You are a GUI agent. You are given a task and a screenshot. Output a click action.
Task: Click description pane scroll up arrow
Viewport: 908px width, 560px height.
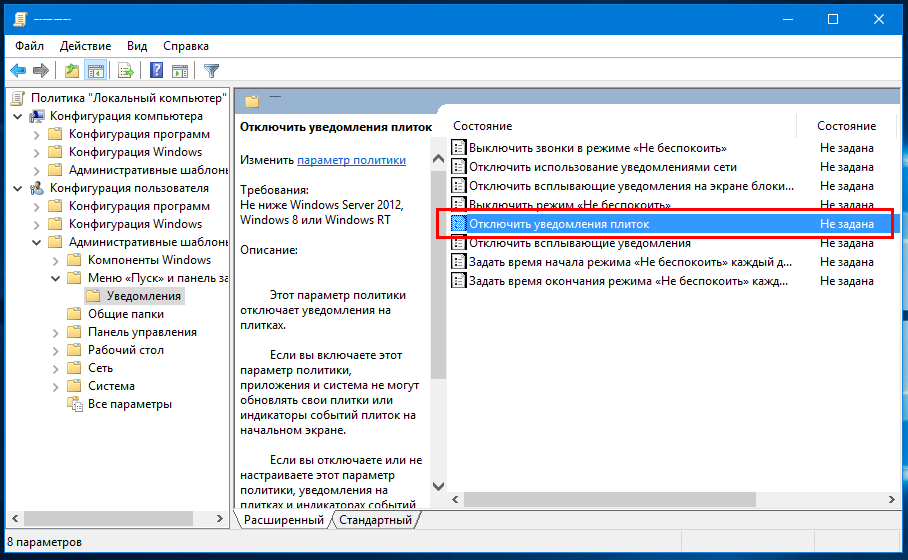point(438,159)
